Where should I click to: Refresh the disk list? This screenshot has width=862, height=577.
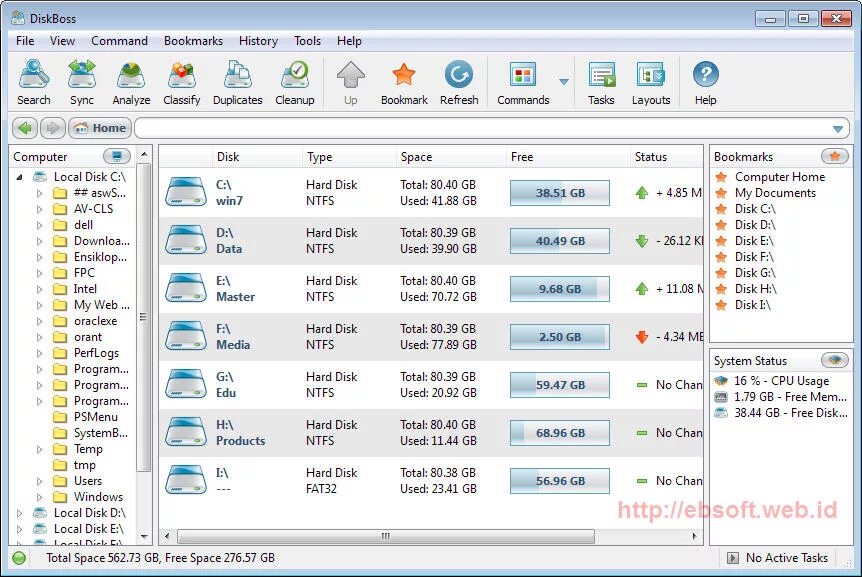click(x=459, y=82)
